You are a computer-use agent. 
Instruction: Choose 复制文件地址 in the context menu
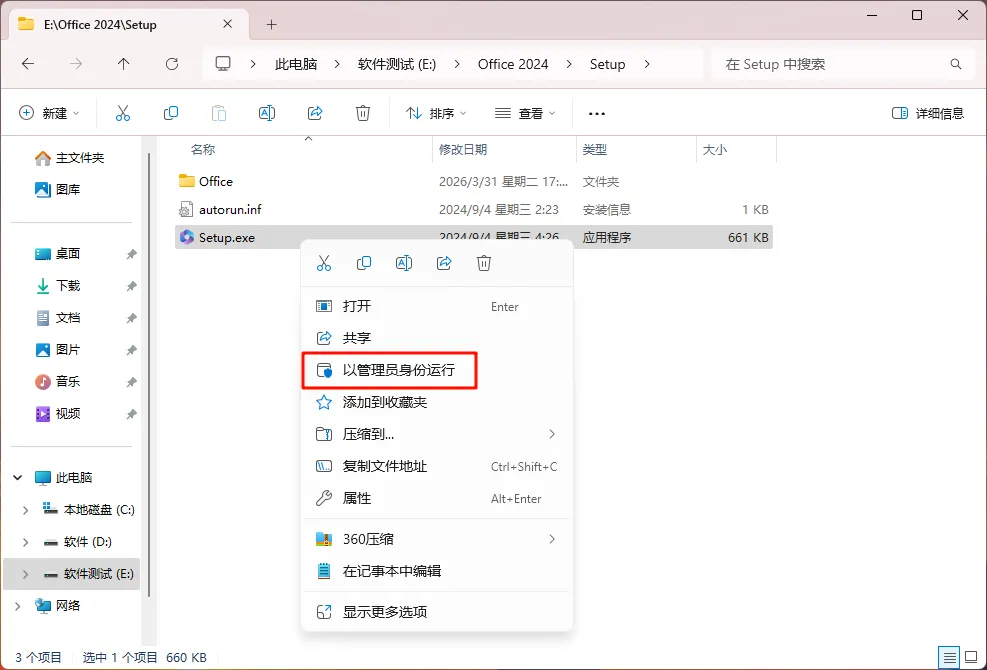tap(437, 467)
